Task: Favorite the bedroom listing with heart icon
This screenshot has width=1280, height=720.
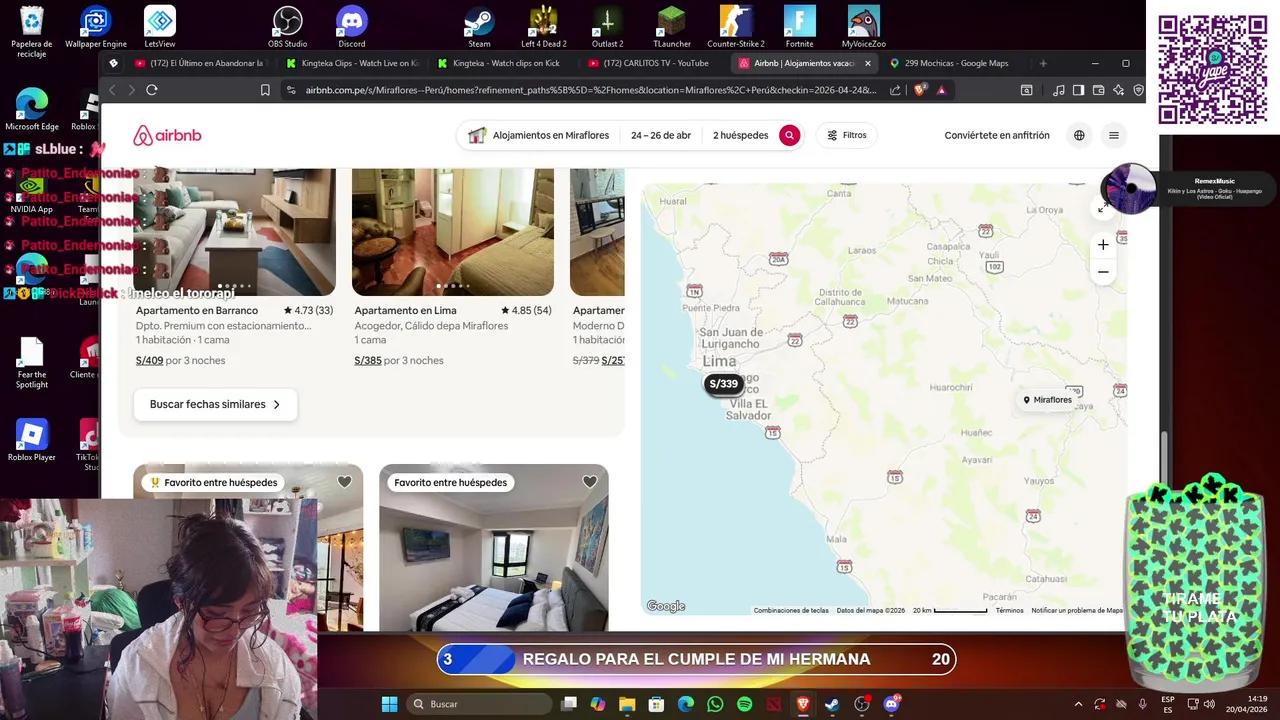Action: pyautogui.click(x=590, y=482)
